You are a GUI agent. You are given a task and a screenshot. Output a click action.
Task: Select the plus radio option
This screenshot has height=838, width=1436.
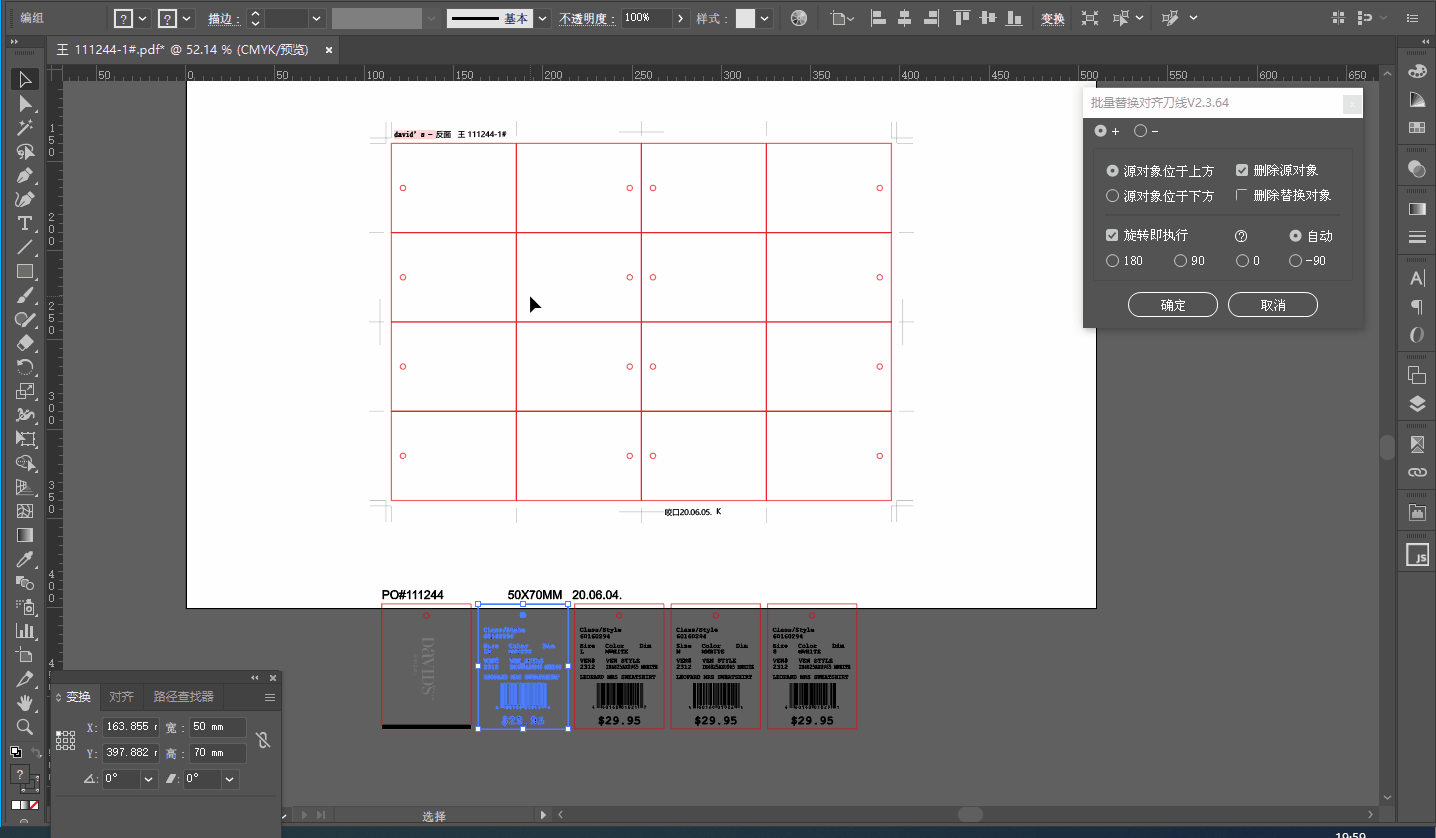point(1107,131)
